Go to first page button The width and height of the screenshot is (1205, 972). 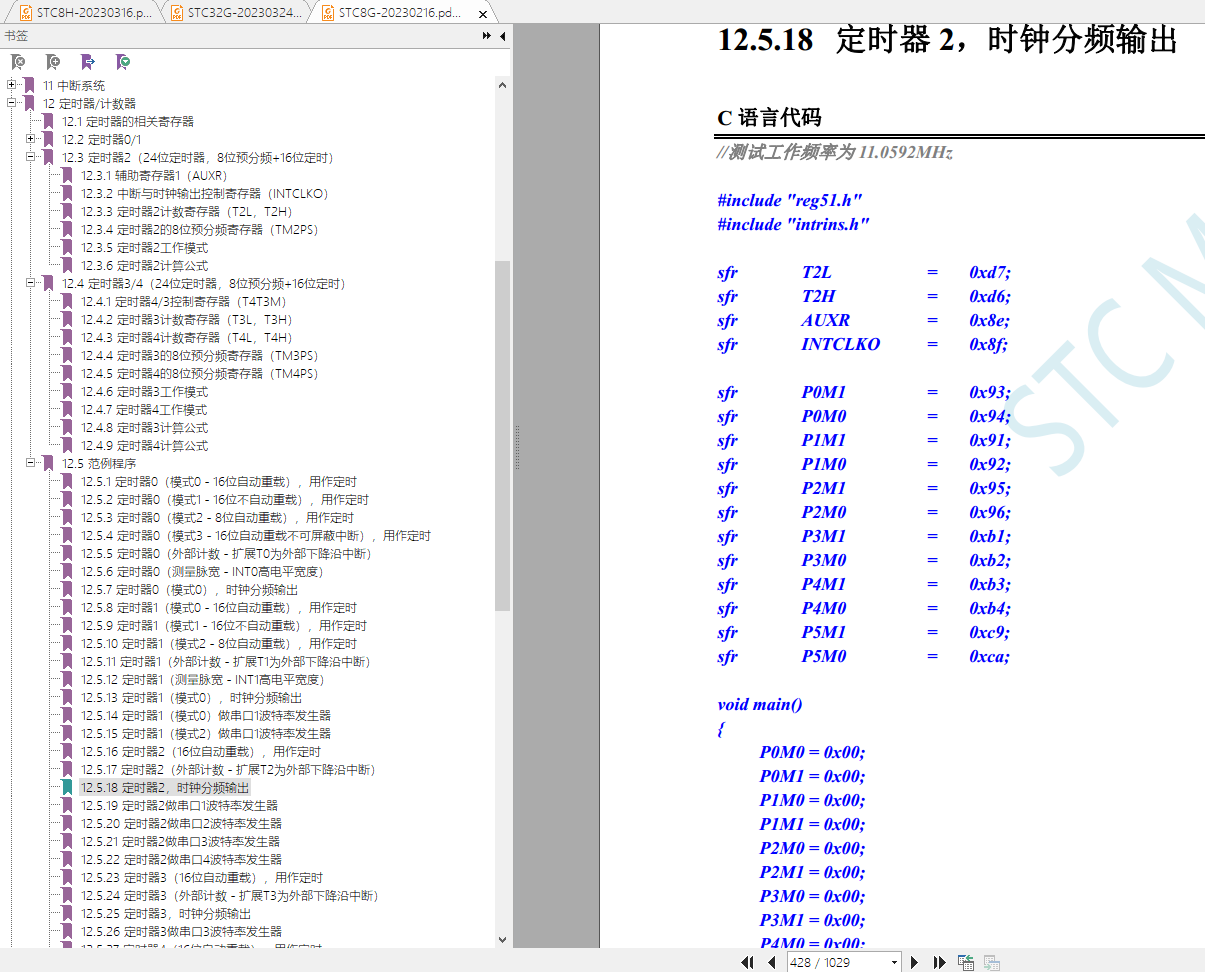747,962
